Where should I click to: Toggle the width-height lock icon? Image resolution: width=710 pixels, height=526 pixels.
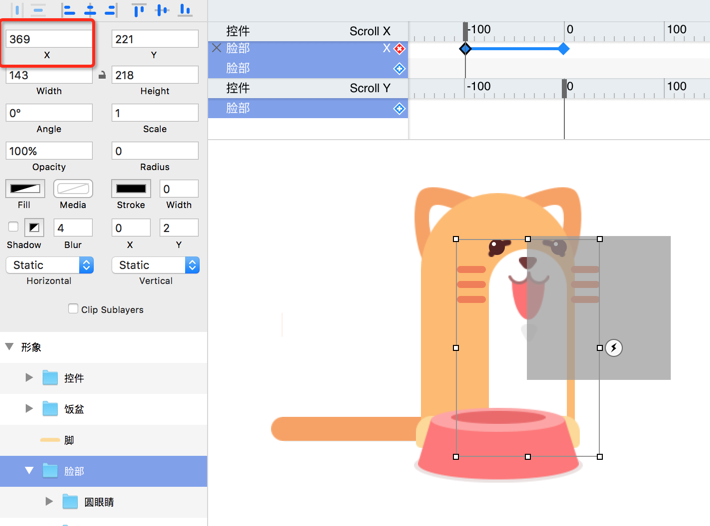point(102,75)
